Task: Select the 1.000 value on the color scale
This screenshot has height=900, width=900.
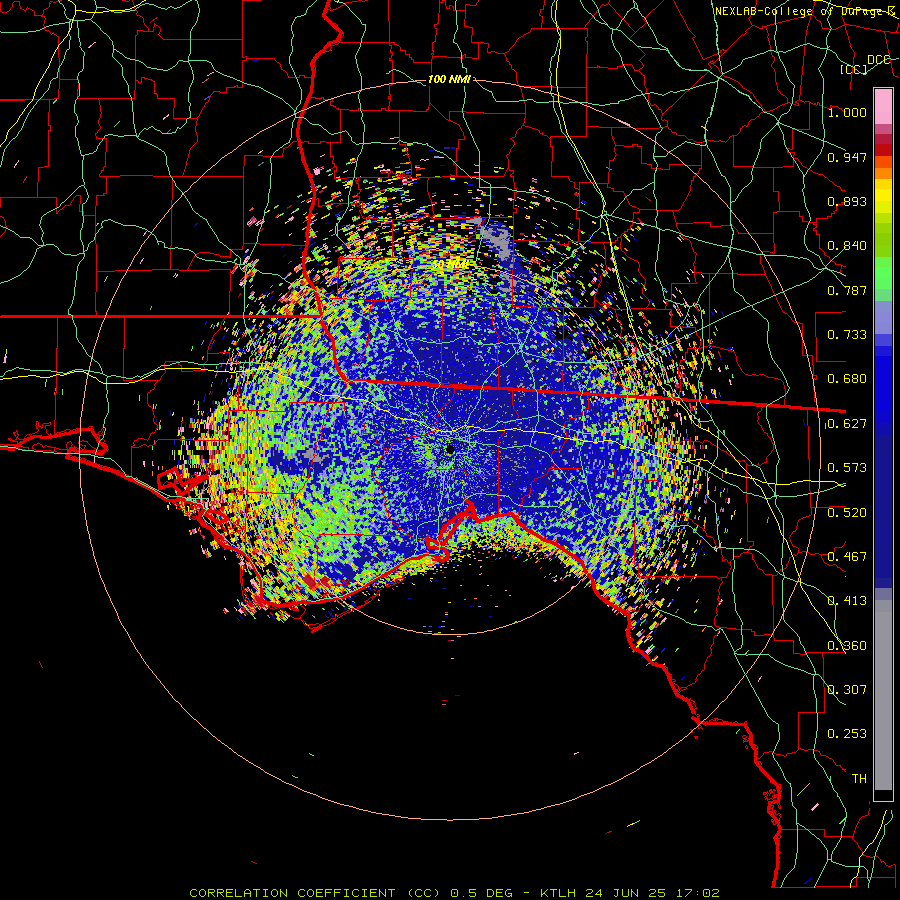Action: coord(847,112)
